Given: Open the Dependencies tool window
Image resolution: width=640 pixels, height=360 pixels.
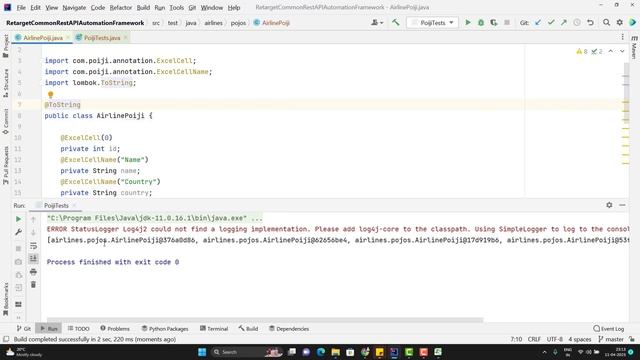Looking at the screenshot, I should click(x=289, y=329).
